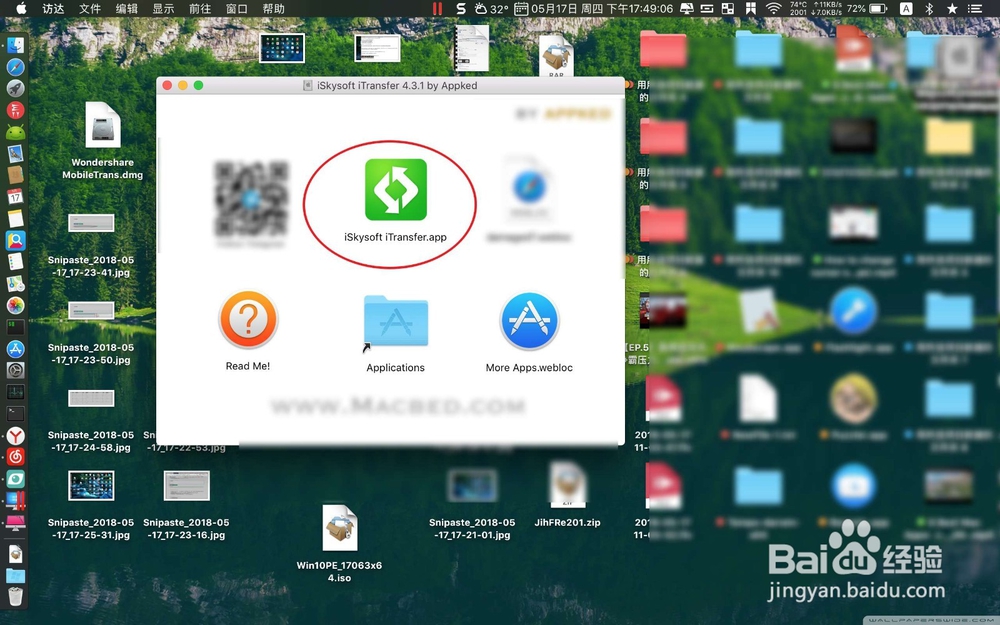Select Snipaste_2018-05-17_17-23-16.jpg thumbnail
The width and height of the screenshot is (1000, 625).
pos(186,485)
